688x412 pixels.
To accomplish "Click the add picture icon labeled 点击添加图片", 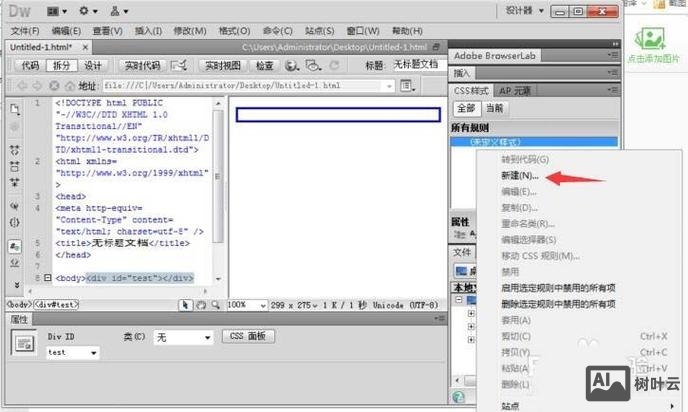I will pos(651,39).
